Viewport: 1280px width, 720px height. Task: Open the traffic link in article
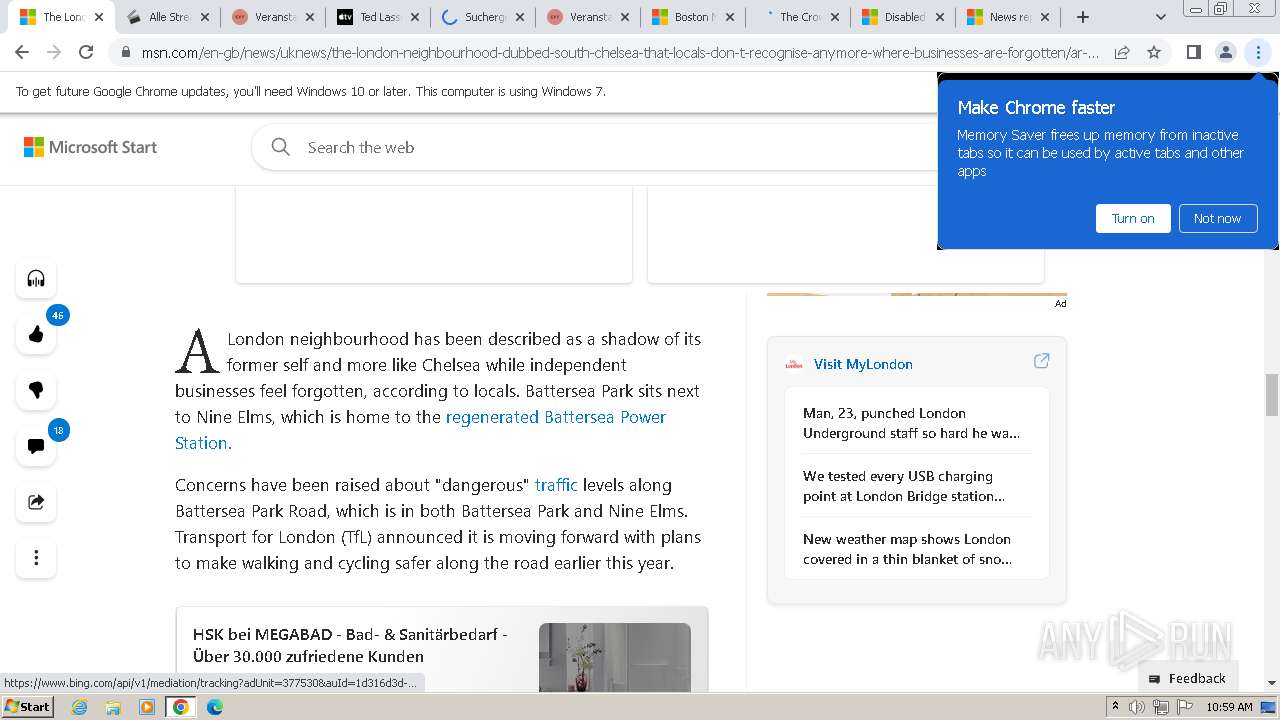(556, 485)
